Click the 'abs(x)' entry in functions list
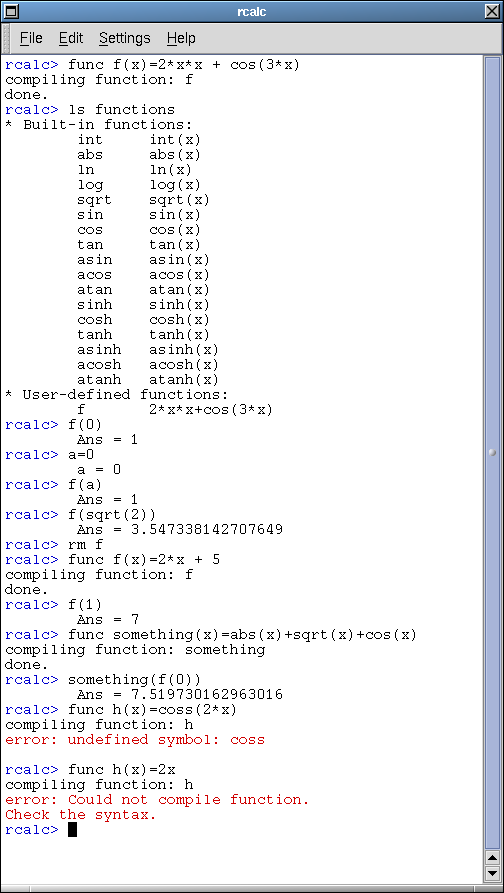Screen dimensions: 504x893 pos(175,154)
